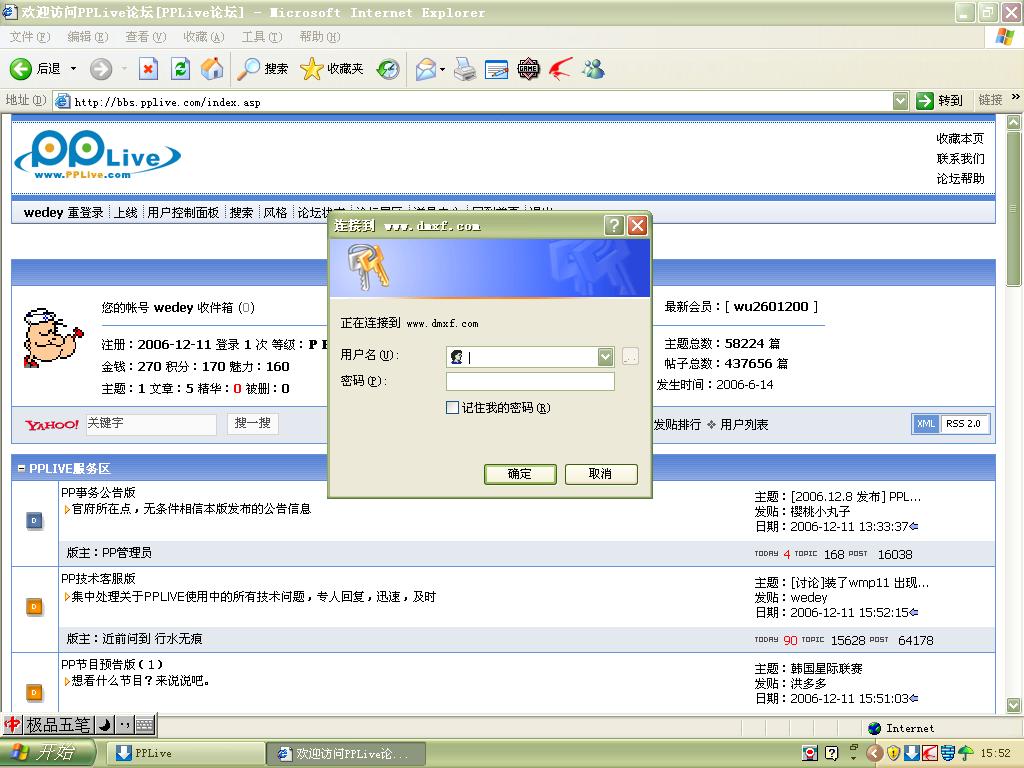The image size is (1024, 768).
Task: Click the Forward arrow toolbar icon
Action: pyautogui.click(x=101, y=69)
